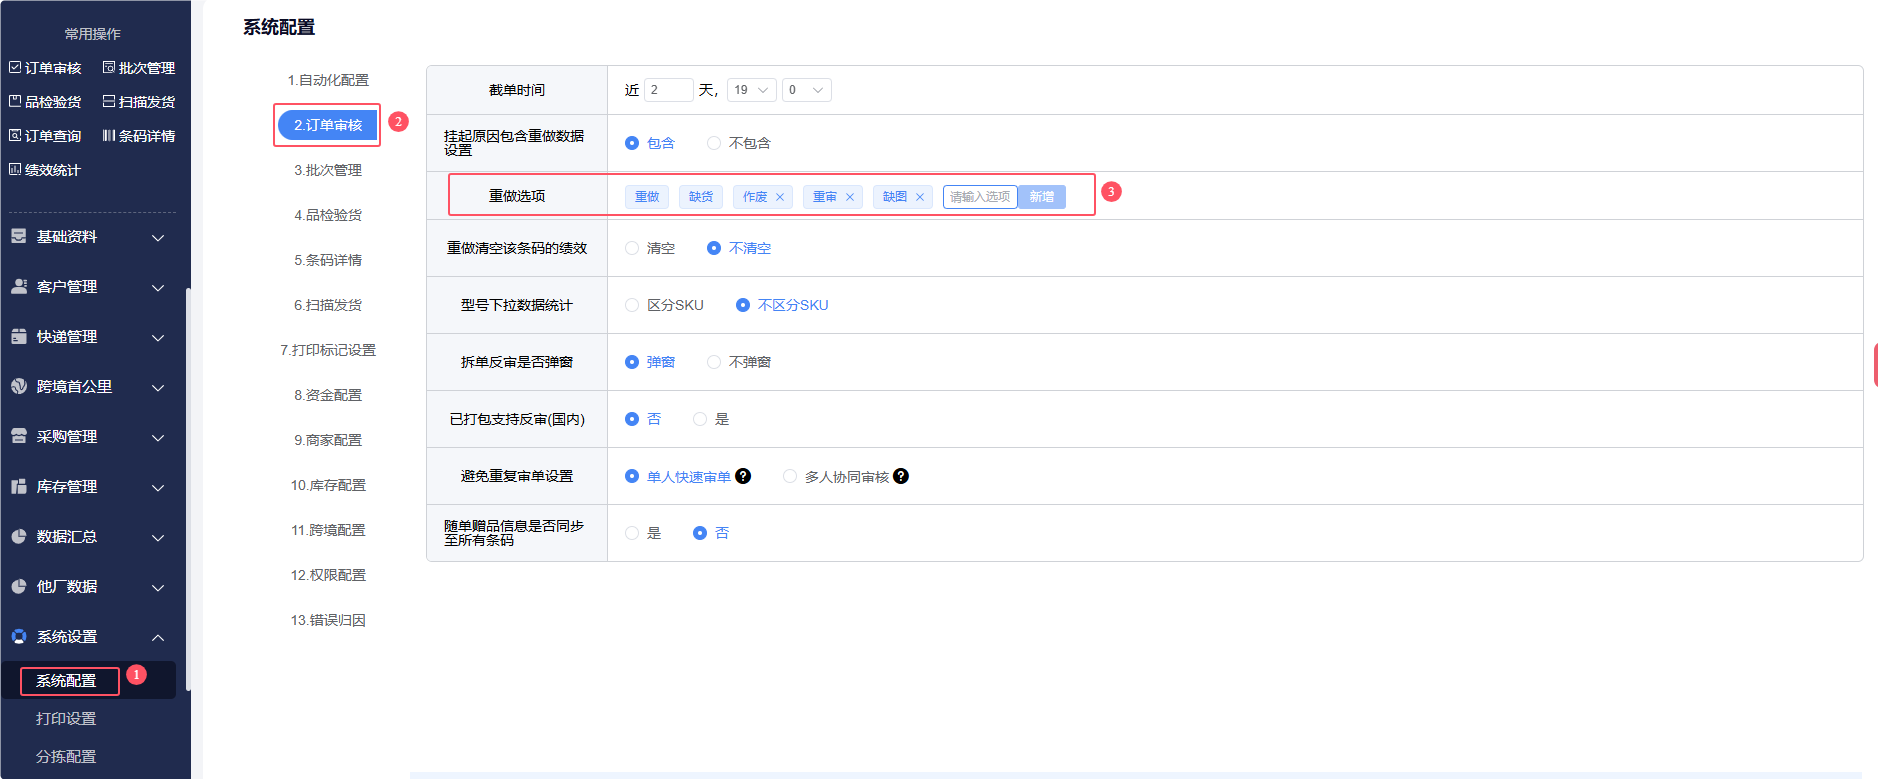Click help icon next to 多人协同审核
The image size is (1878, 779).
pyautogui.click(x=901, y=476)
